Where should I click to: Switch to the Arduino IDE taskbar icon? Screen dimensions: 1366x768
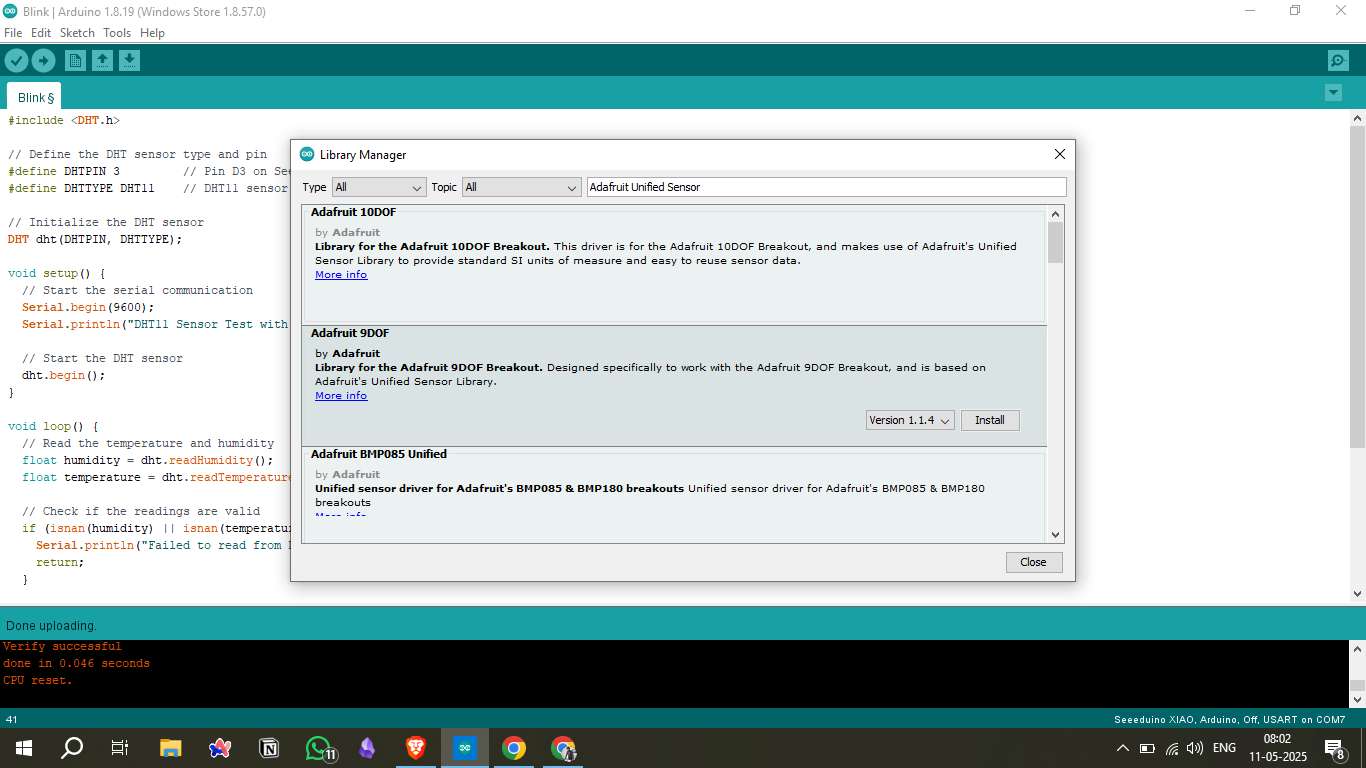click(x=465, y=748)
